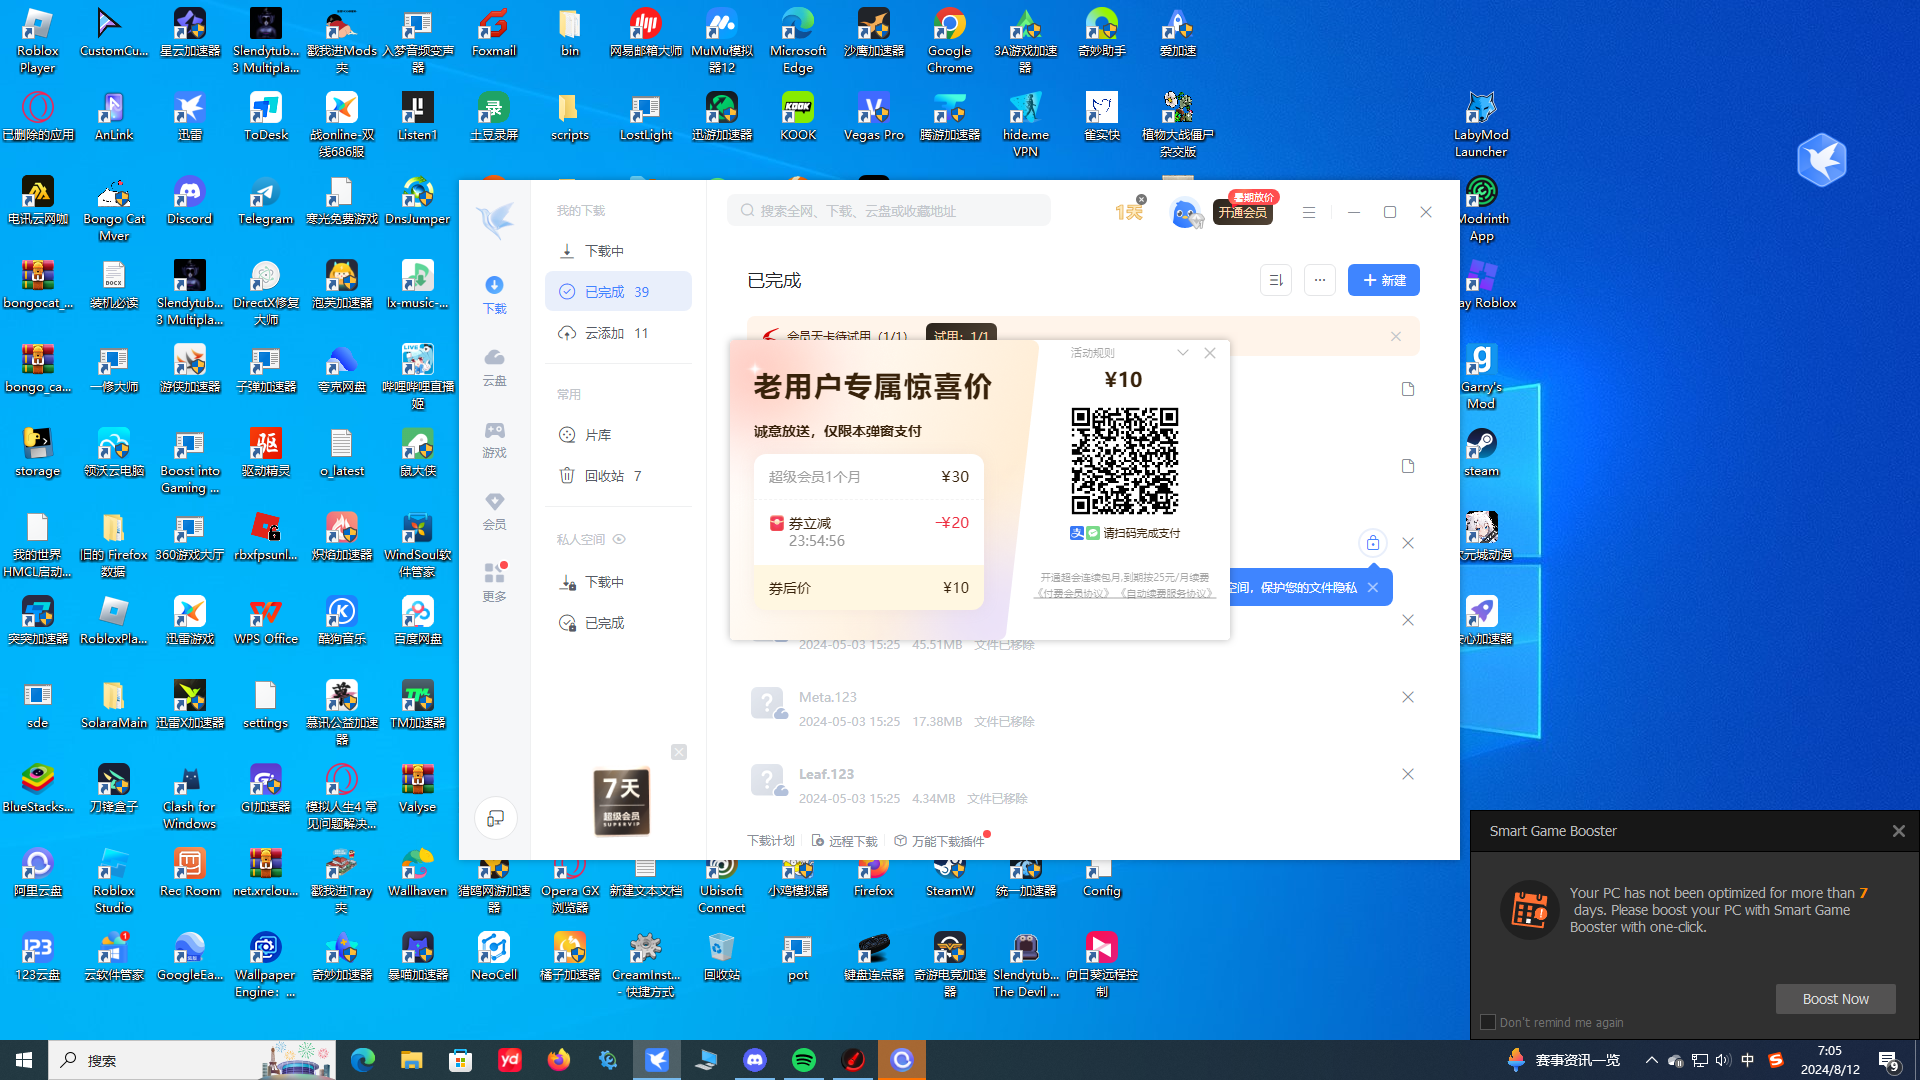
Task: Click the sort list icon beside 新建
Action: click(1275, 280)
